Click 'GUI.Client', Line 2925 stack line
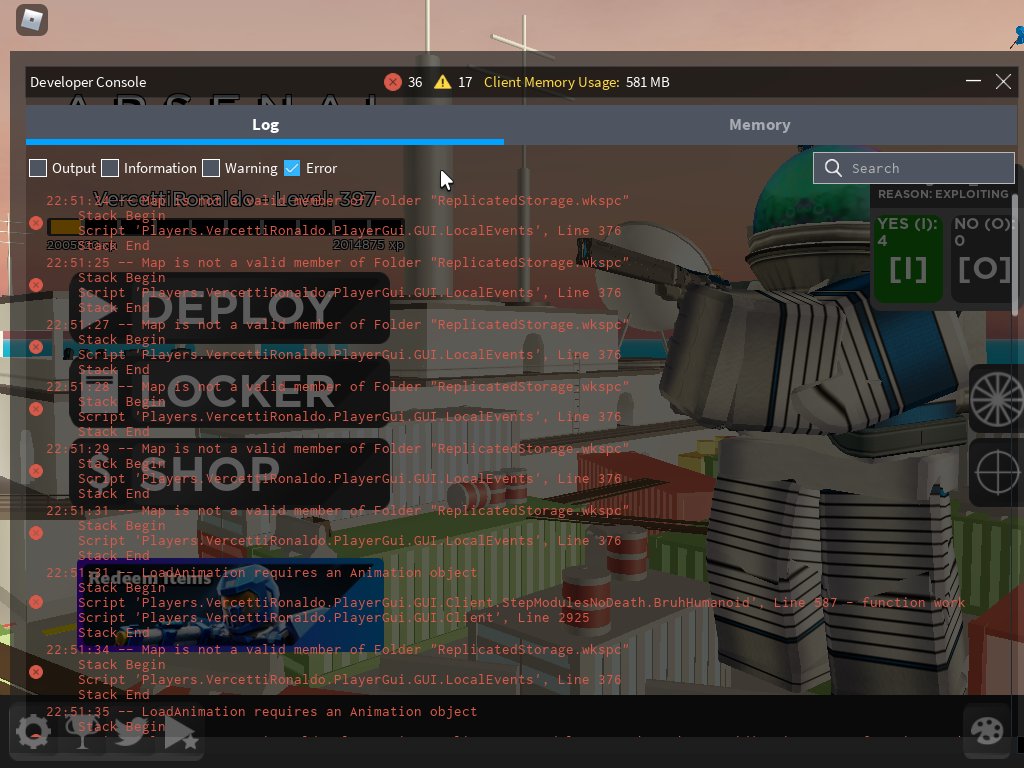The image size is (1024, 768). click(333, 618)
